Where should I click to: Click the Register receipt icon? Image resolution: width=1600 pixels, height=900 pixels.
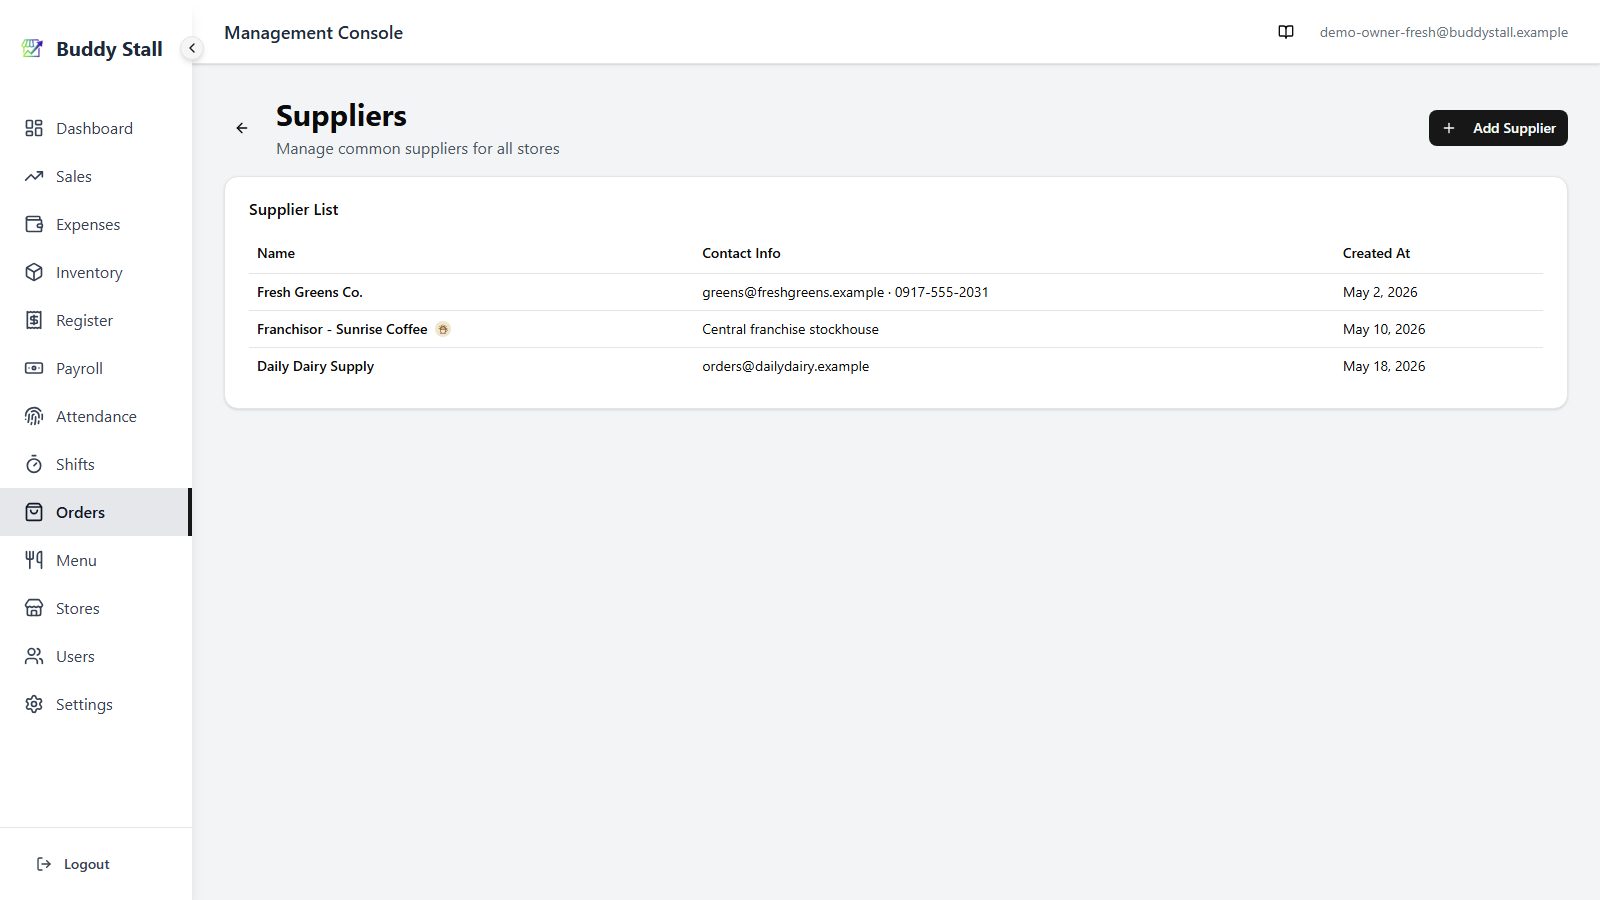coord(34,320)
